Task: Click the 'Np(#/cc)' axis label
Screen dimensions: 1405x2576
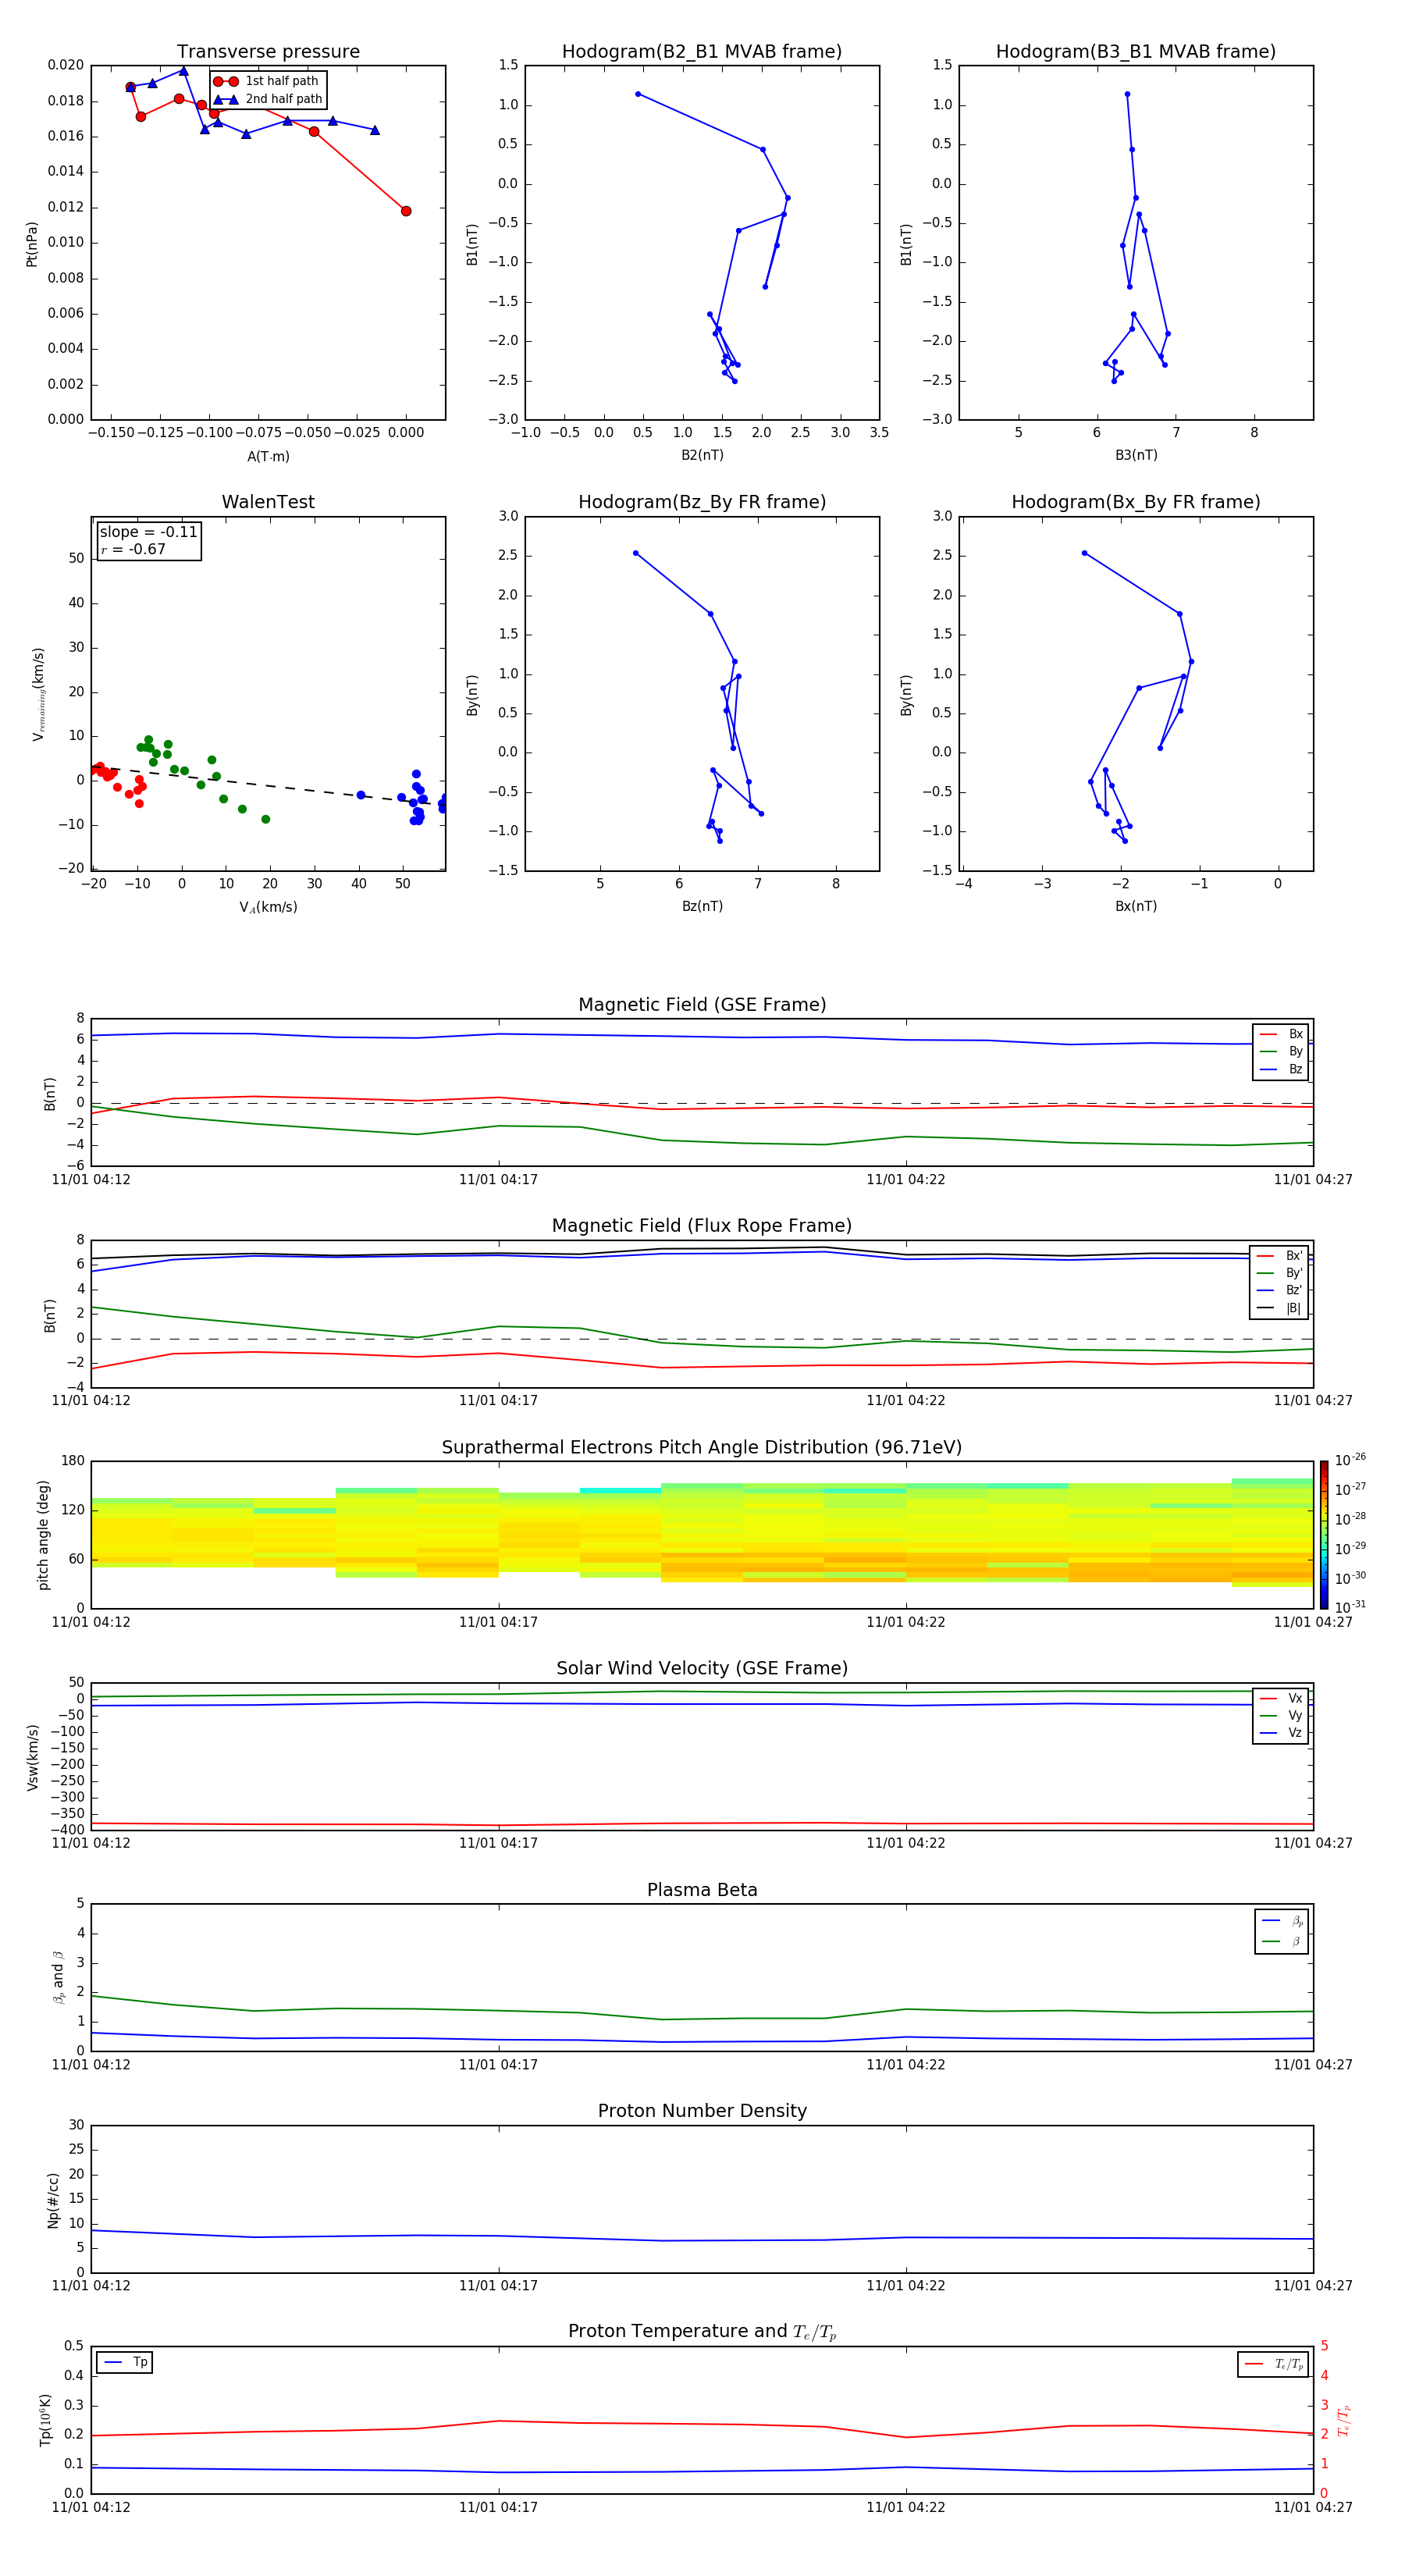Action: [53, 2200]
